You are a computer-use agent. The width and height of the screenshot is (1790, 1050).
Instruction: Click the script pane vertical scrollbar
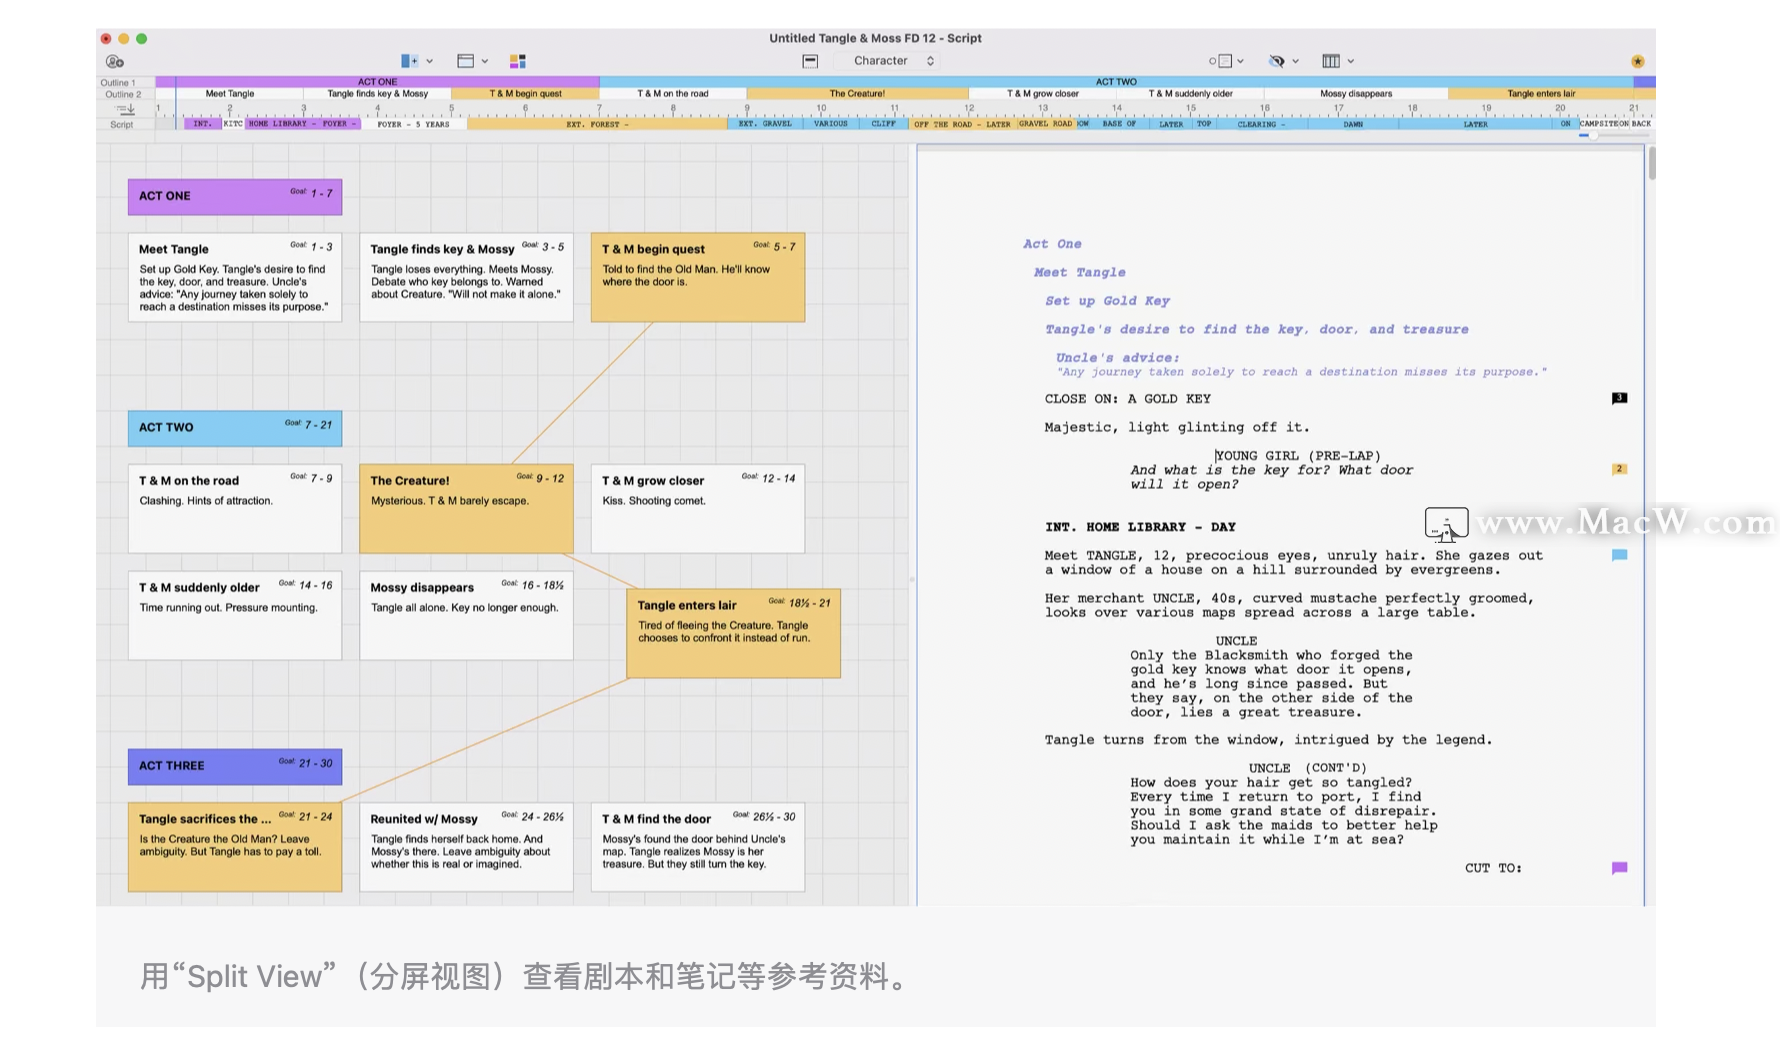coord(1652,164)
